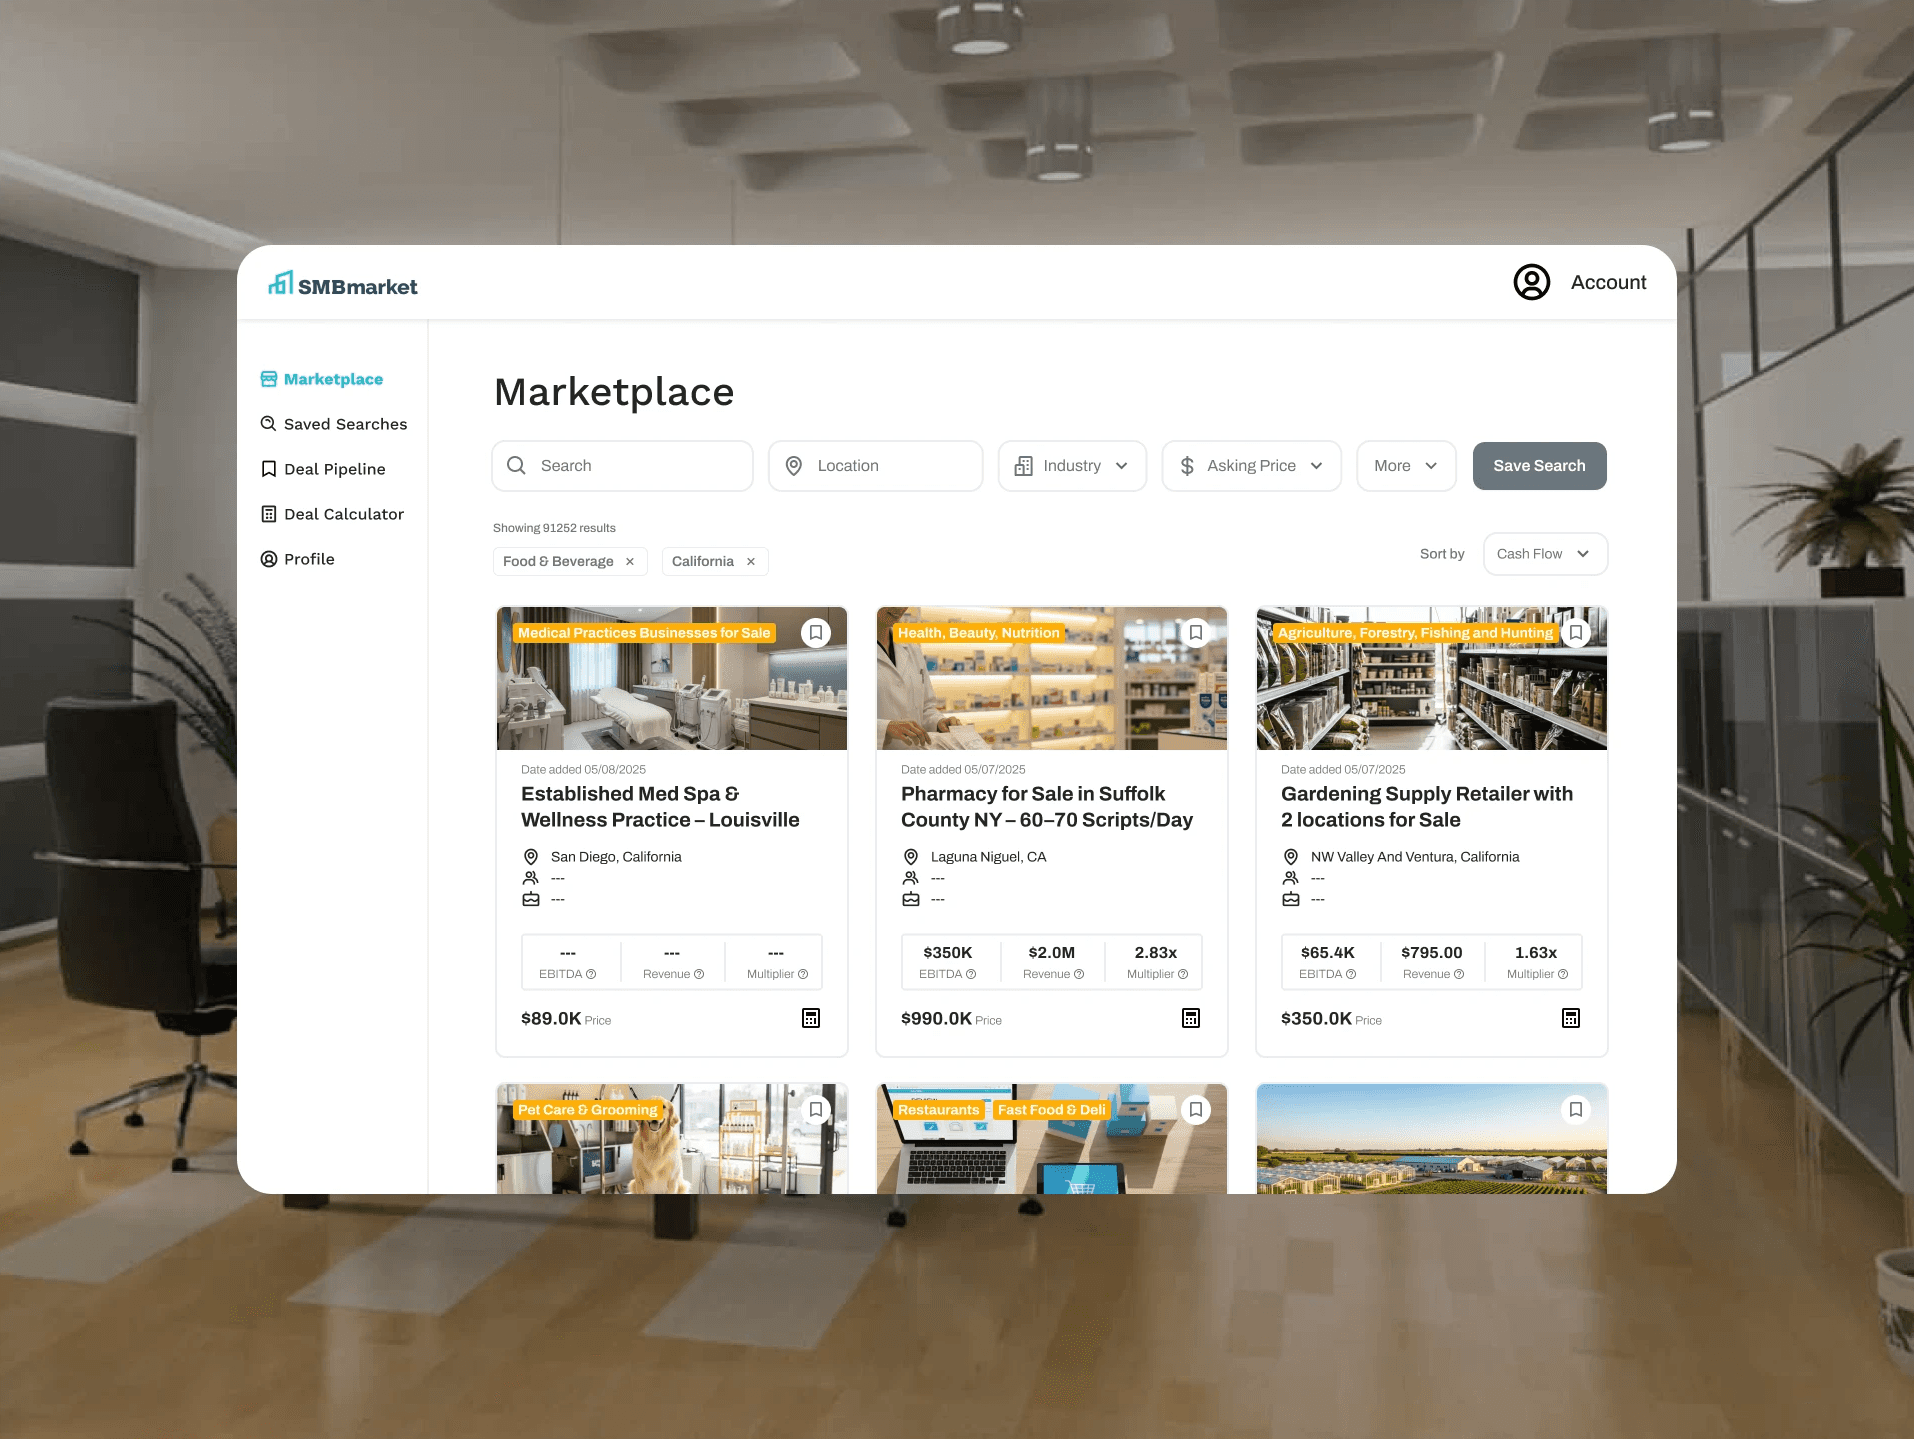The height and width of the screenshot is (1439, 1914).
Task: Expand the More filters dropdown
Action: (x=1406, y=466)
